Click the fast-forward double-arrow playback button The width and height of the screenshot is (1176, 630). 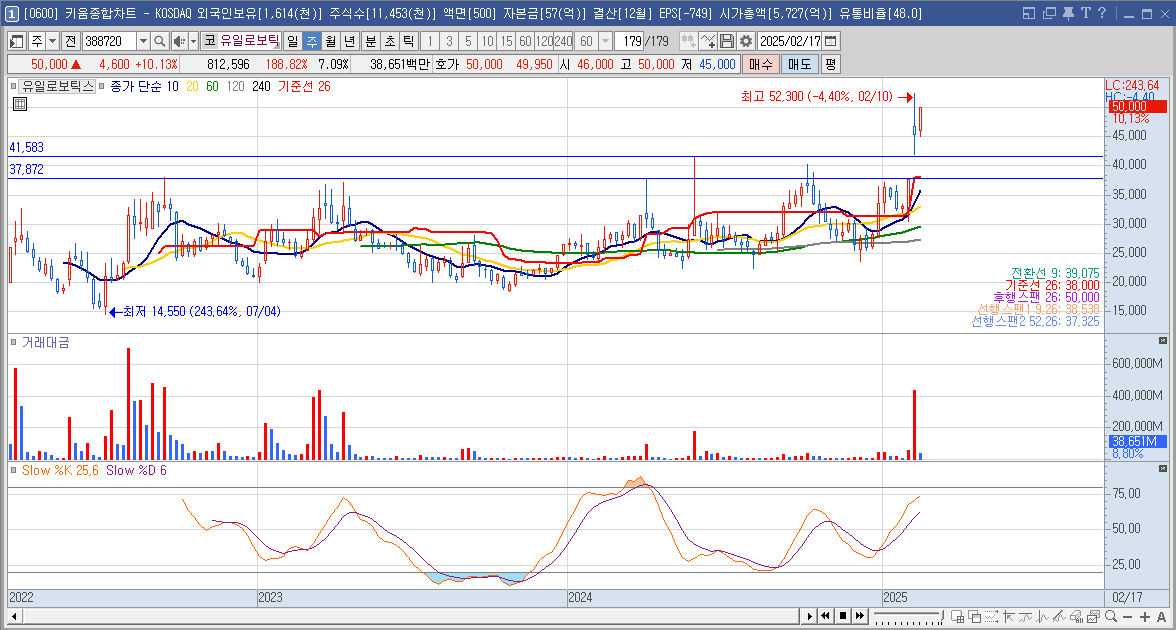coord(860,616)
